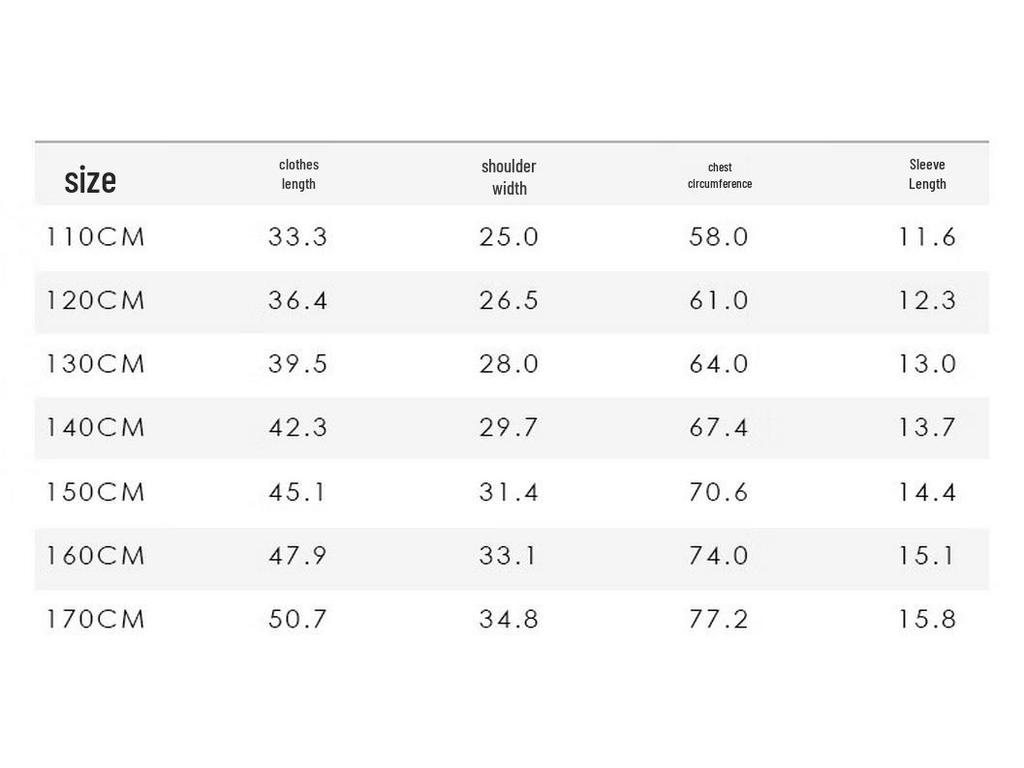Click the 'Sleeve Length' column header
This screenshot has height=768, width=1024.
click(927, 174)
